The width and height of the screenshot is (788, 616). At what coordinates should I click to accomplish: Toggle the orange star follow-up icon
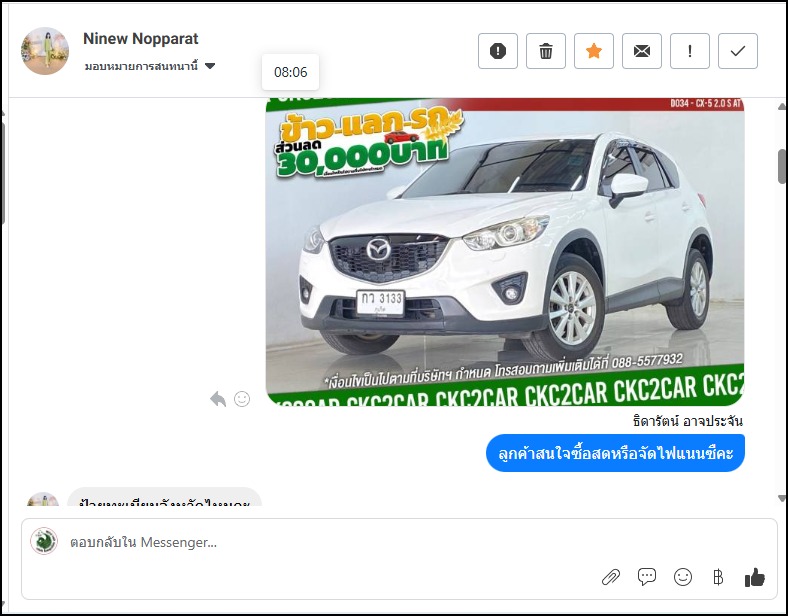594,51
